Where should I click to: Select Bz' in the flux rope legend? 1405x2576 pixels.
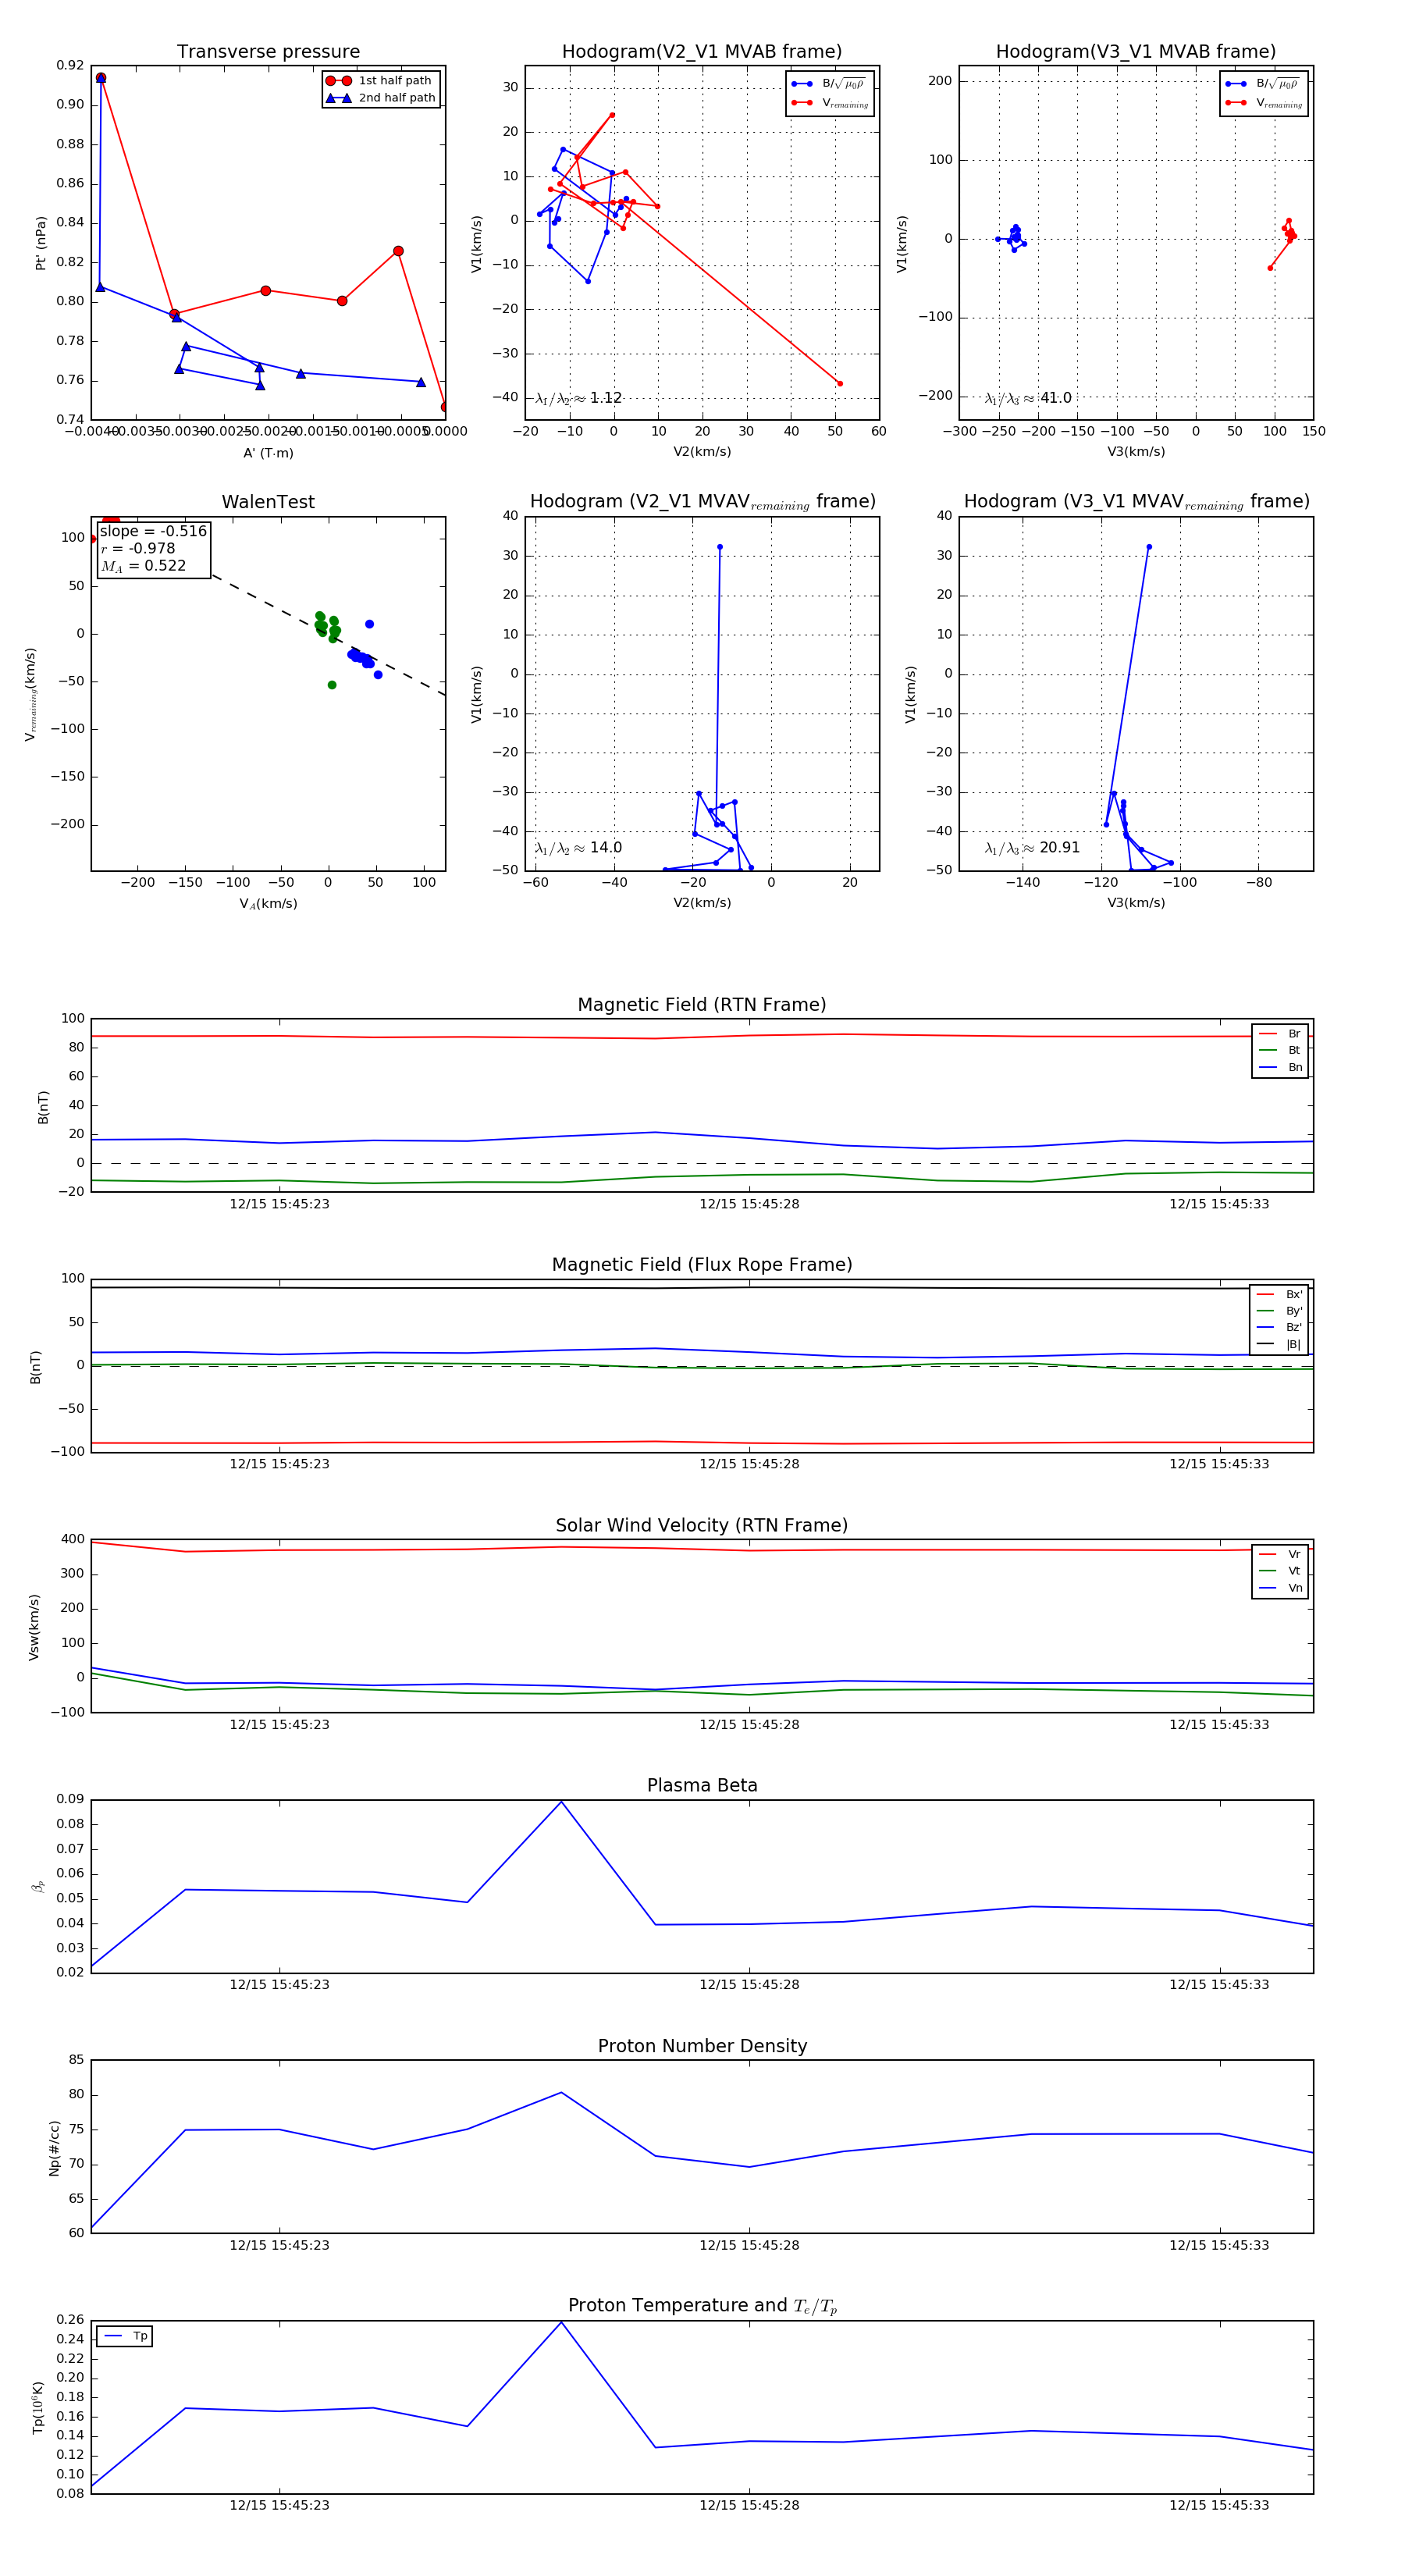pyautogui.click(x=1279, y=1328)
